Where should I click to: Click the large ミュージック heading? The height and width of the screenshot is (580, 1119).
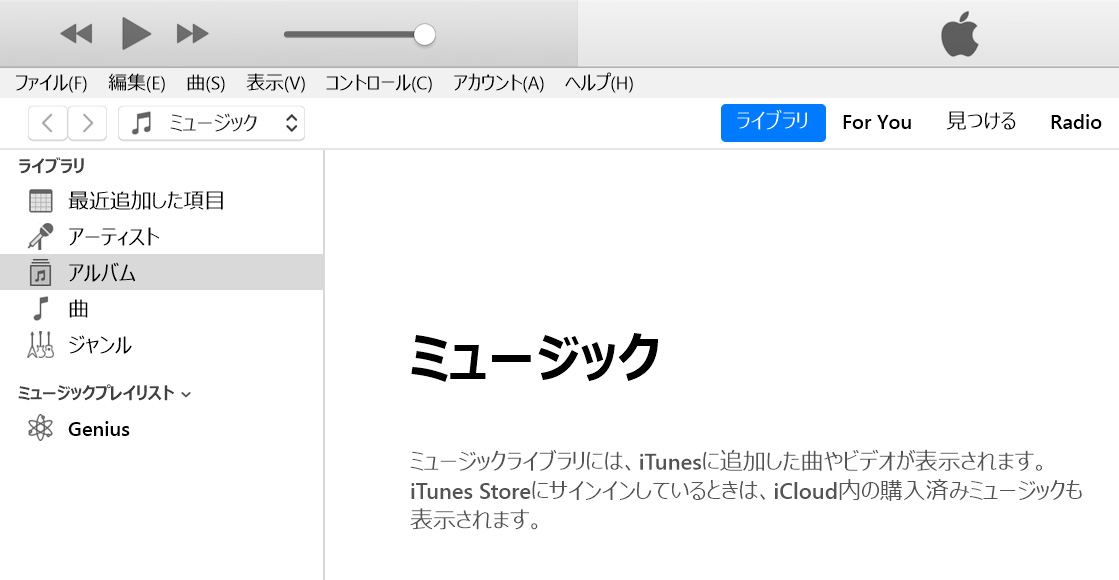click(x=534, y=356)
